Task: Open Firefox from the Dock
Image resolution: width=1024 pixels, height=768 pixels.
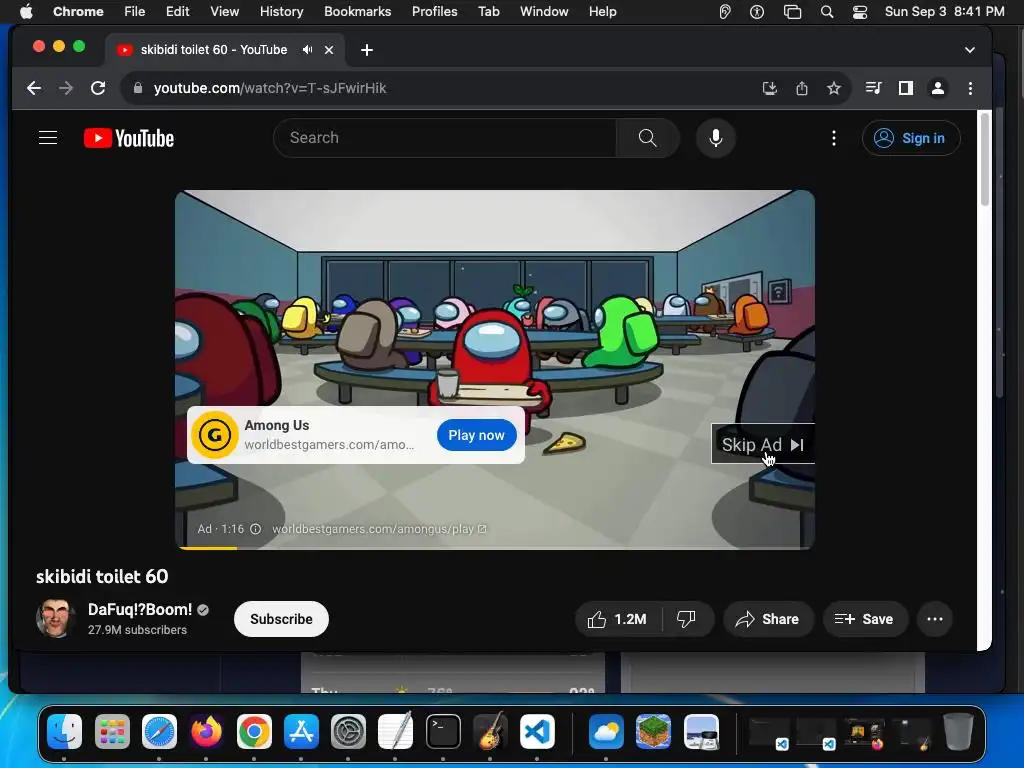Action: point(206,731)
